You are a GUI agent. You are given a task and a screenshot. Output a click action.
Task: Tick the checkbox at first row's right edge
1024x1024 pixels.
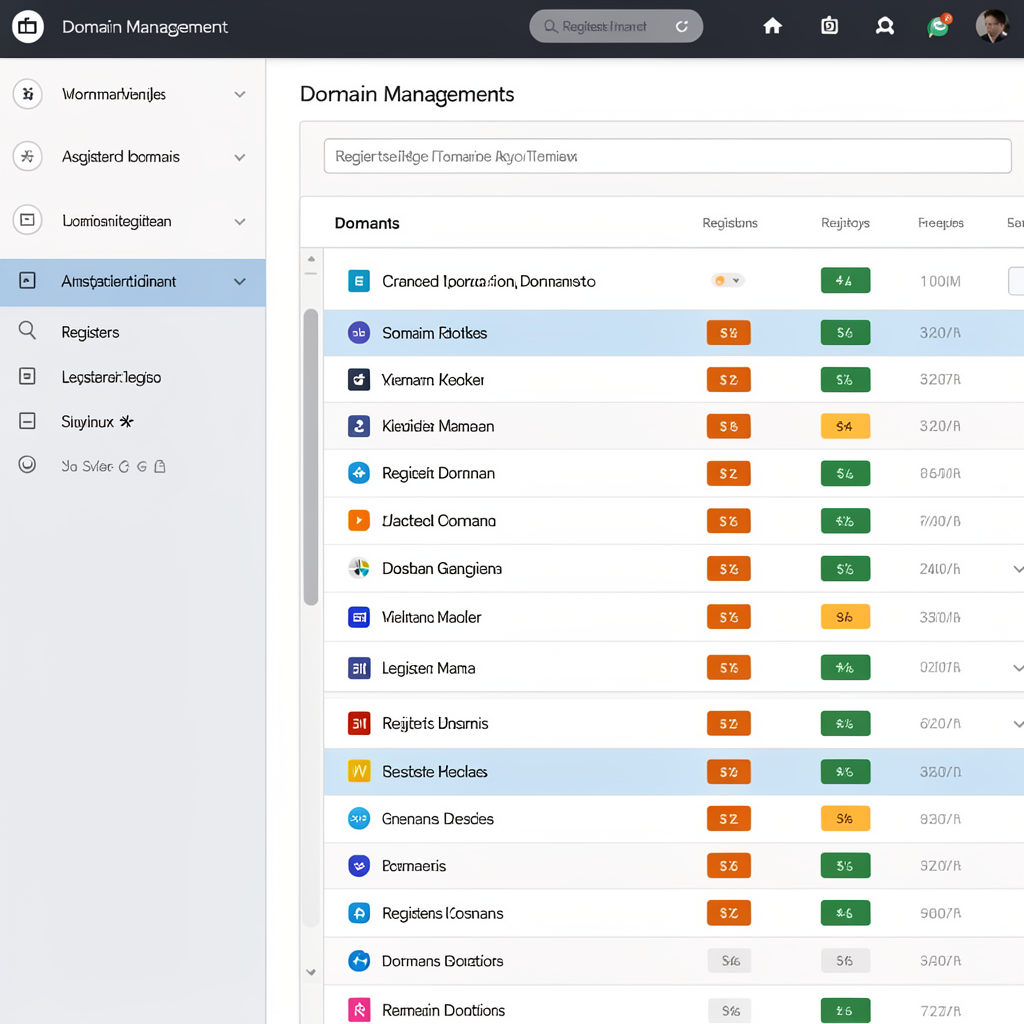point(1016,281)
